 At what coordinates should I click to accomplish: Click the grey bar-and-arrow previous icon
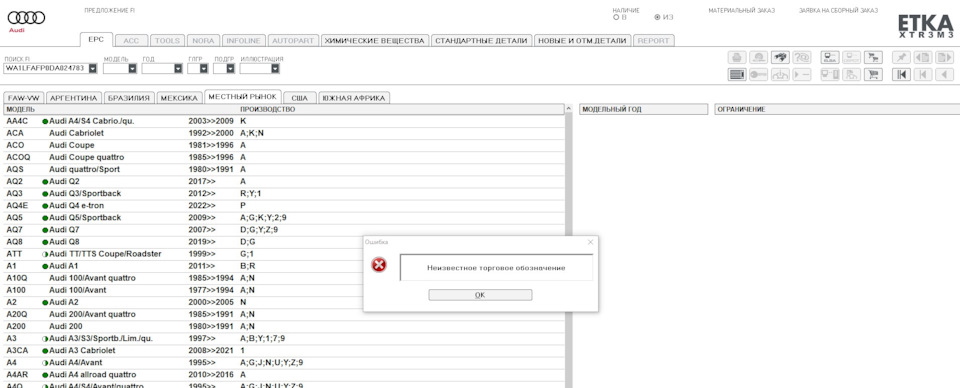(923, 75)
